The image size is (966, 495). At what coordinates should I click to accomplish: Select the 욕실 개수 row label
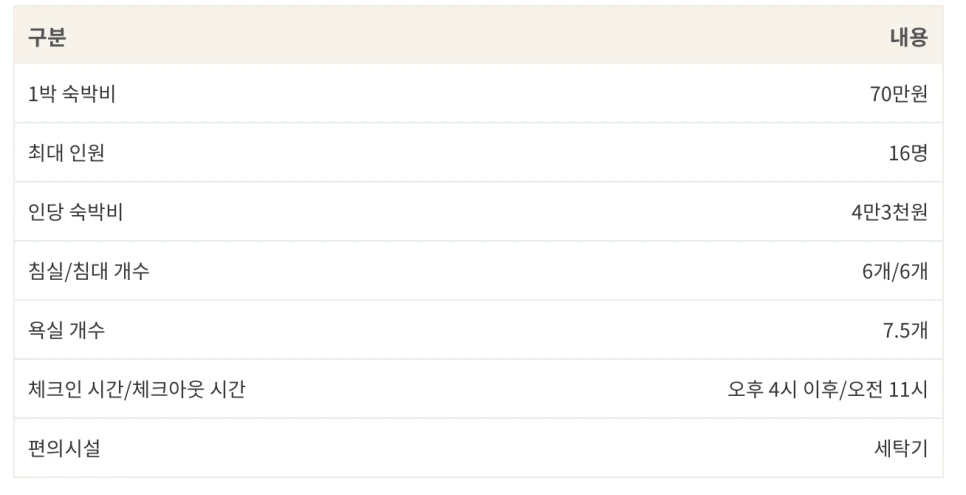66,330
